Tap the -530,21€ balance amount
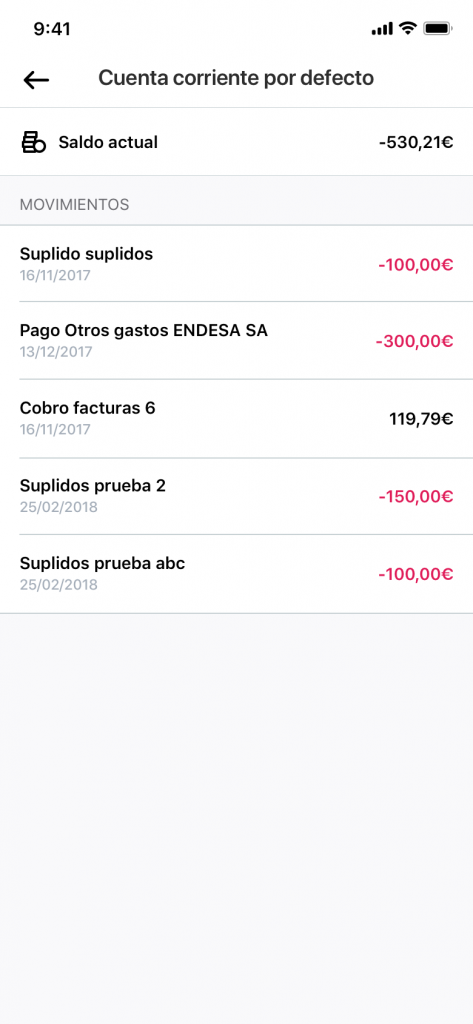Screen dimensions: 473x1024 pos(416,142)
